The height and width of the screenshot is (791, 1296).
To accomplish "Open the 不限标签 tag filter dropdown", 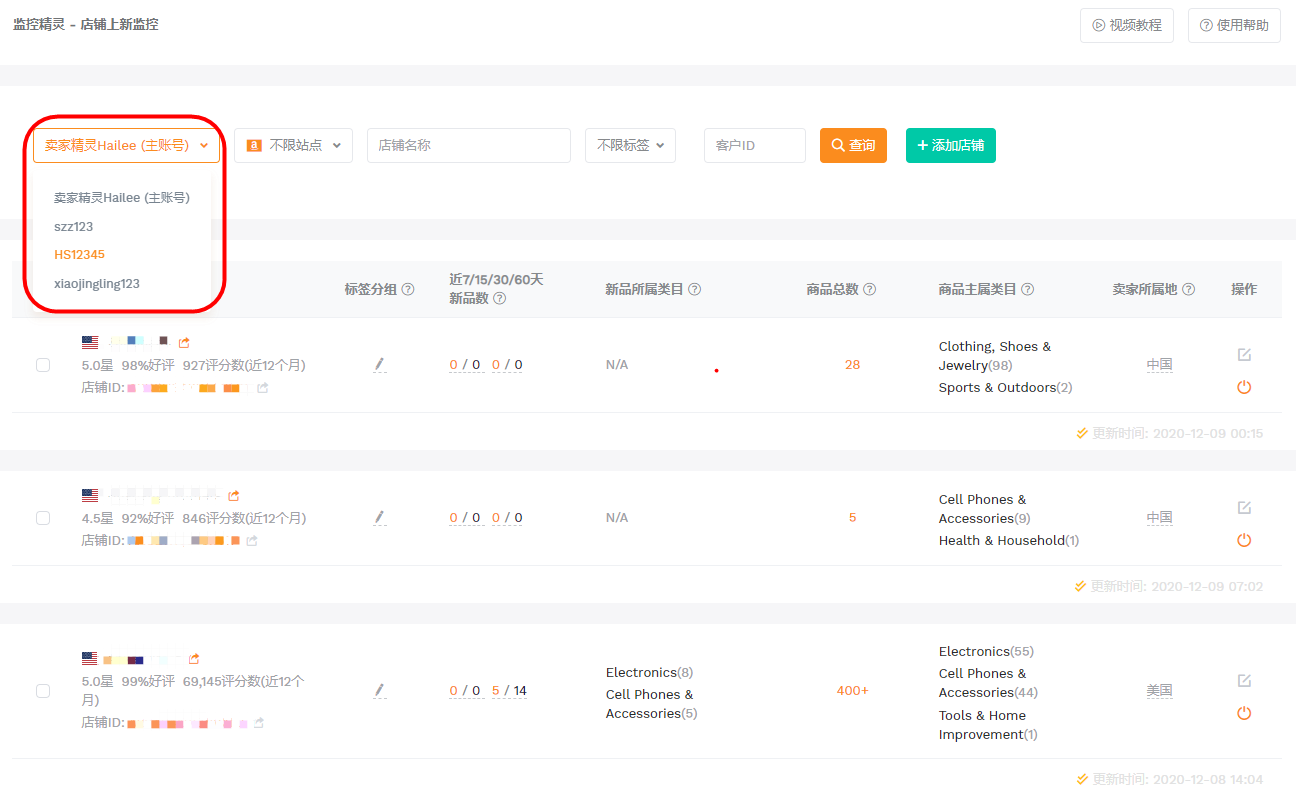I will pyautogui.click(x=630, y=145).
